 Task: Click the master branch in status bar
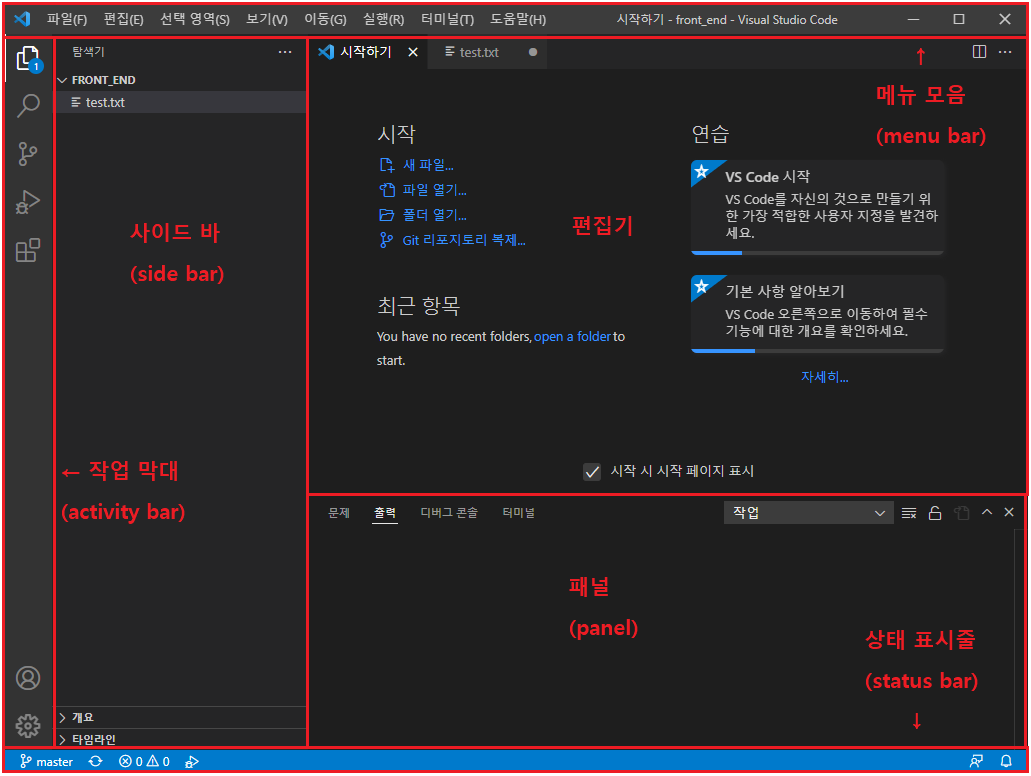point(46,762)
